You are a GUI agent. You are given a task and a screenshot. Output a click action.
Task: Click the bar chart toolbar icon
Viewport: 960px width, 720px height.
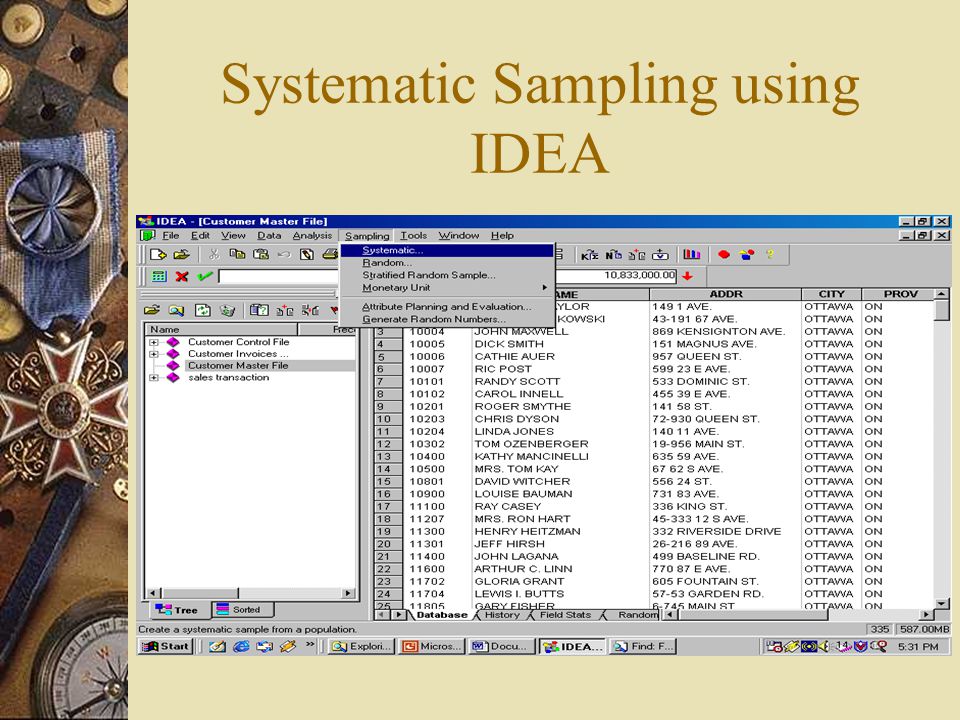pos(692,255)
